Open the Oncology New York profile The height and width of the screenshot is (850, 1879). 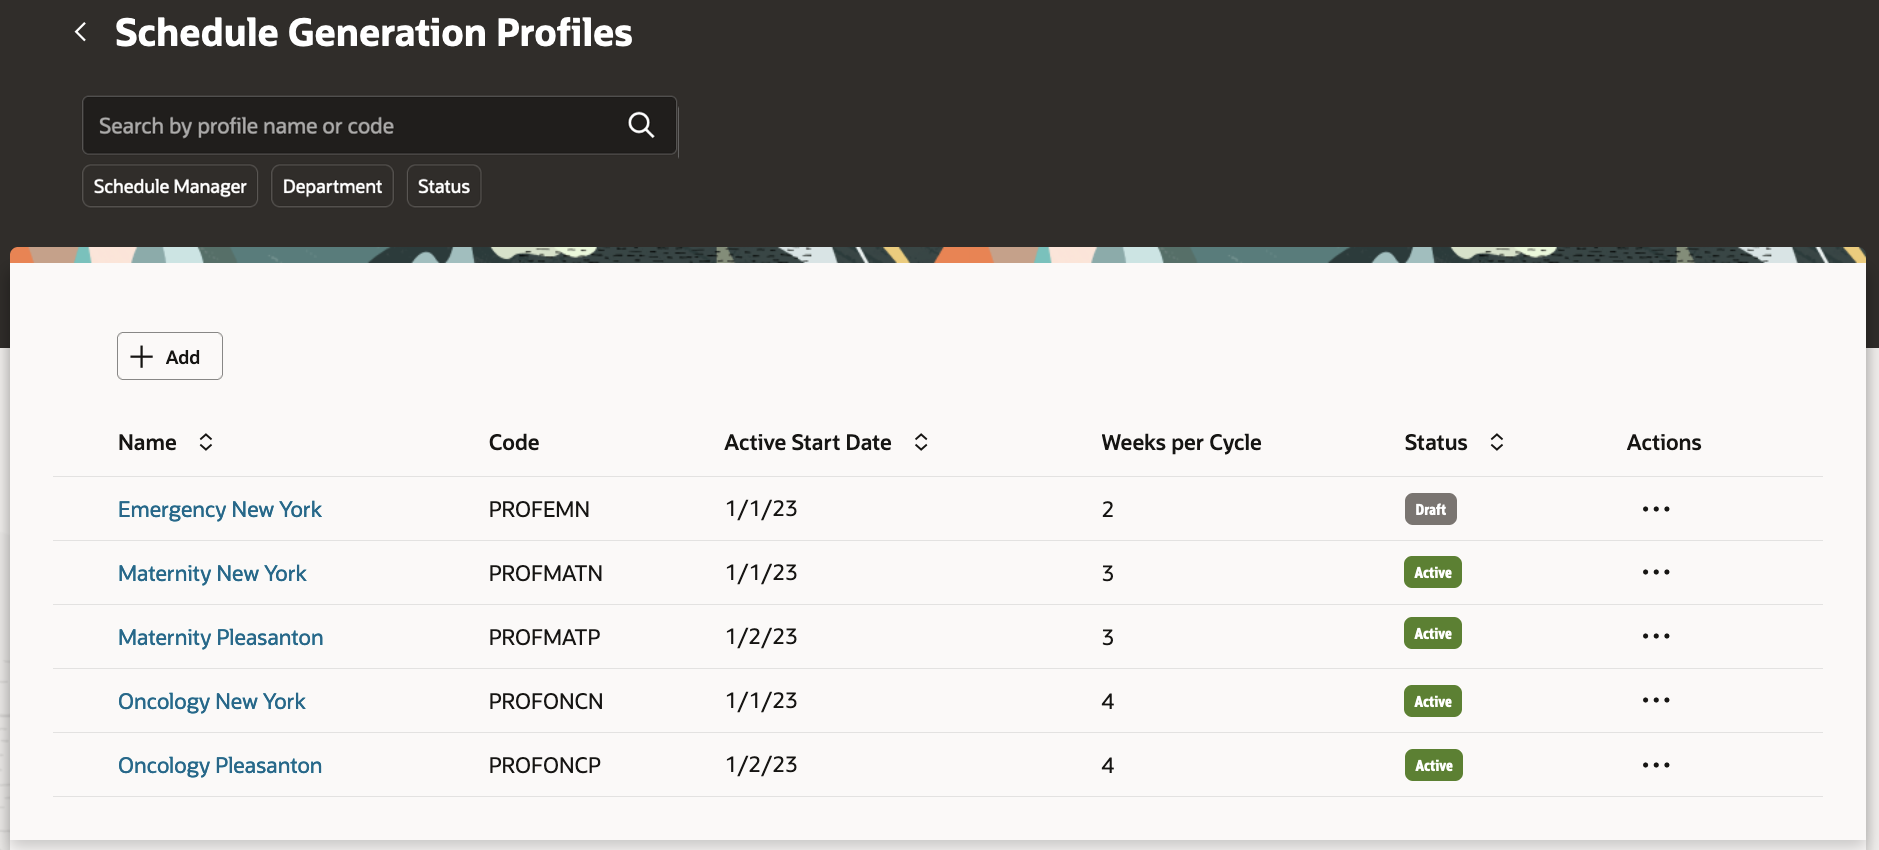click(212, 702)
